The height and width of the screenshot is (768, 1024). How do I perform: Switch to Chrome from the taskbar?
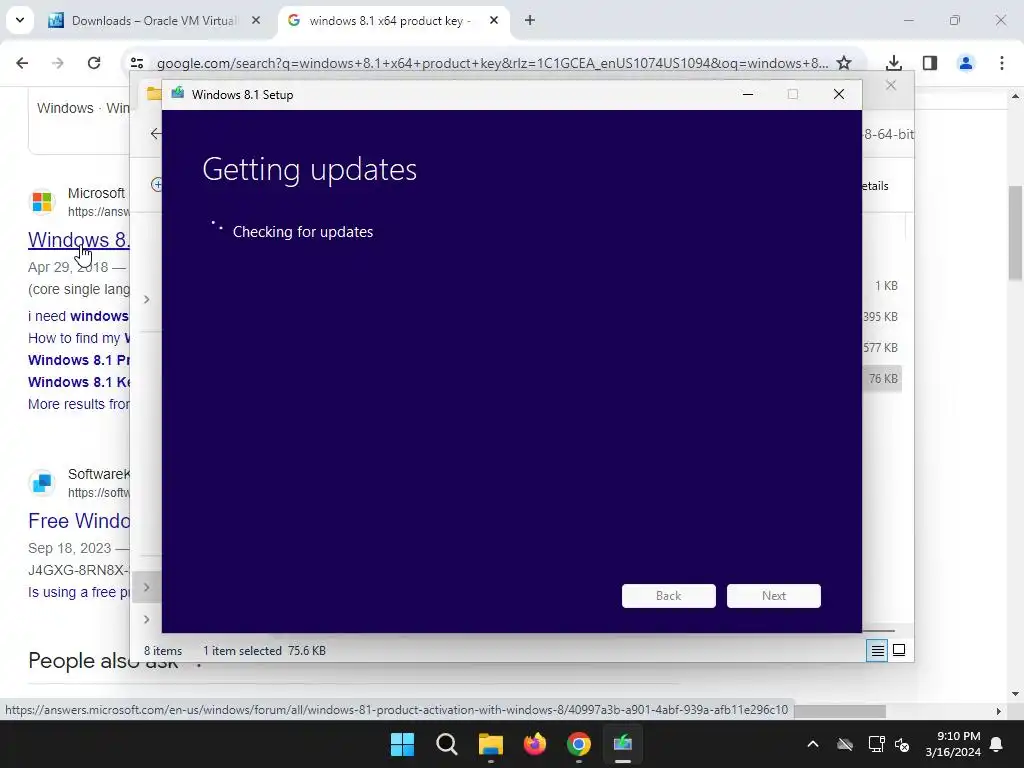point(579,744)
